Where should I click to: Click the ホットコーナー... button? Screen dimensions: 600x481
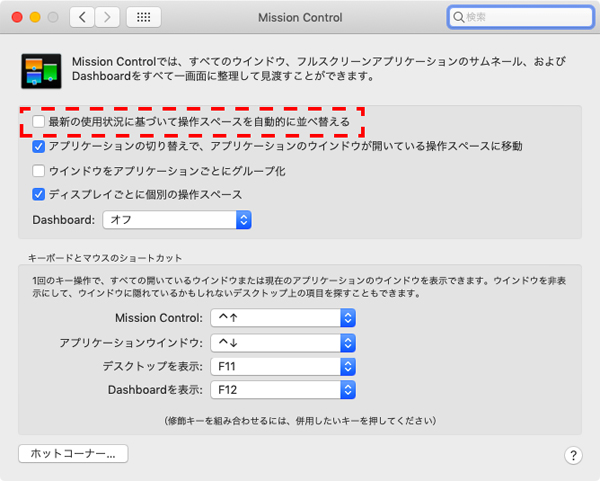pyautogui.click(x=73, y=454)
